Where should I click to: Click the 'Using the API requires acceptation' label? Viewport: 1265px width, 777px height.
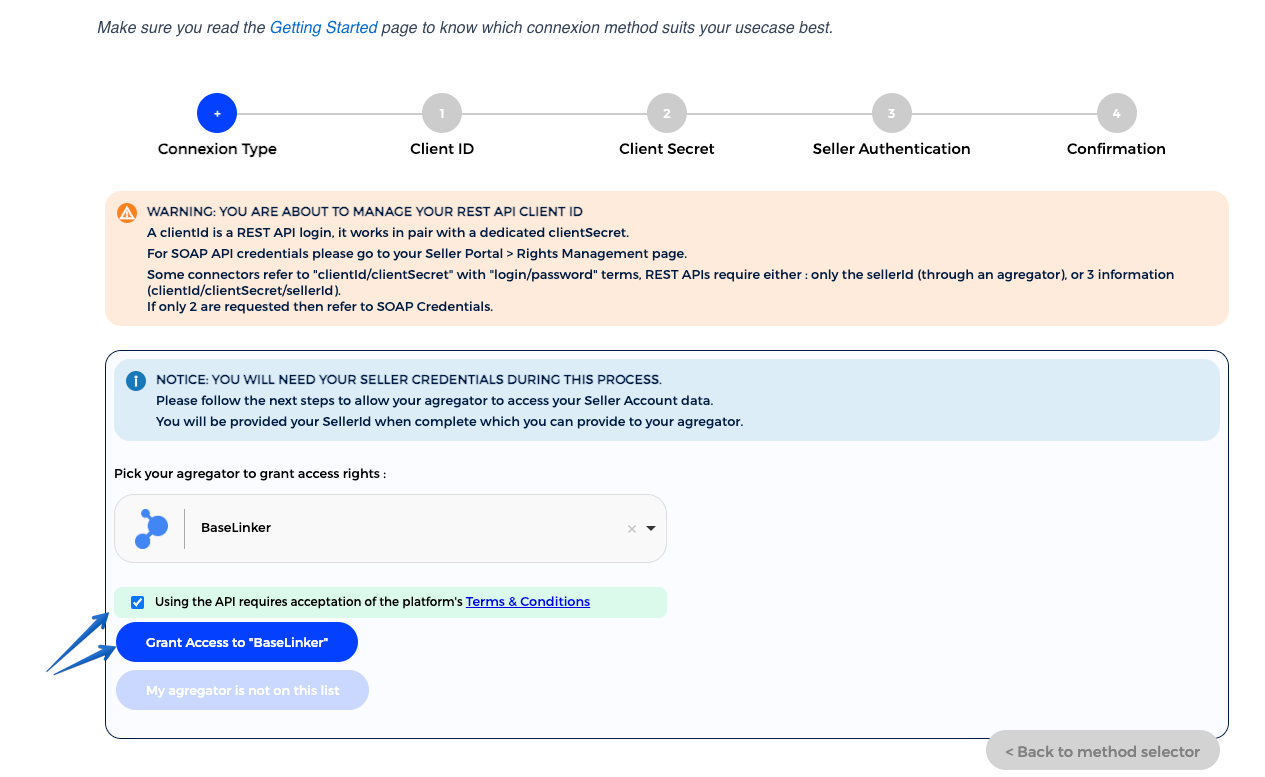tap(308, 602)
